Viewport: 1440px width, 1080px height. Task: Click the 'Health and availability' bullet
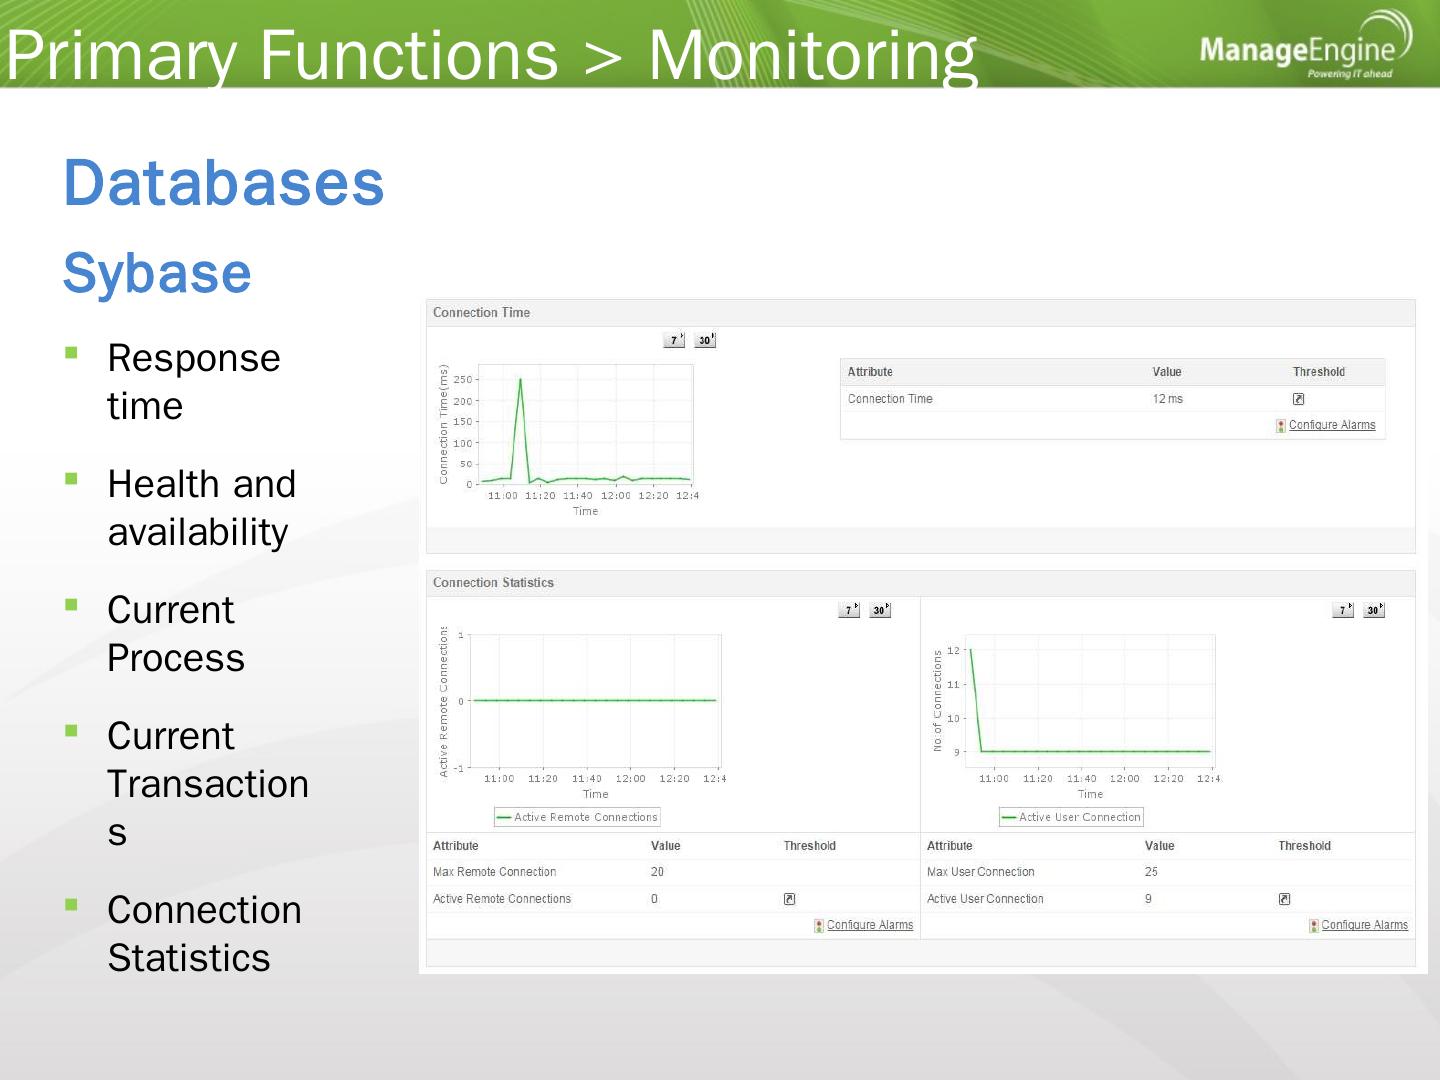[202, 508]
